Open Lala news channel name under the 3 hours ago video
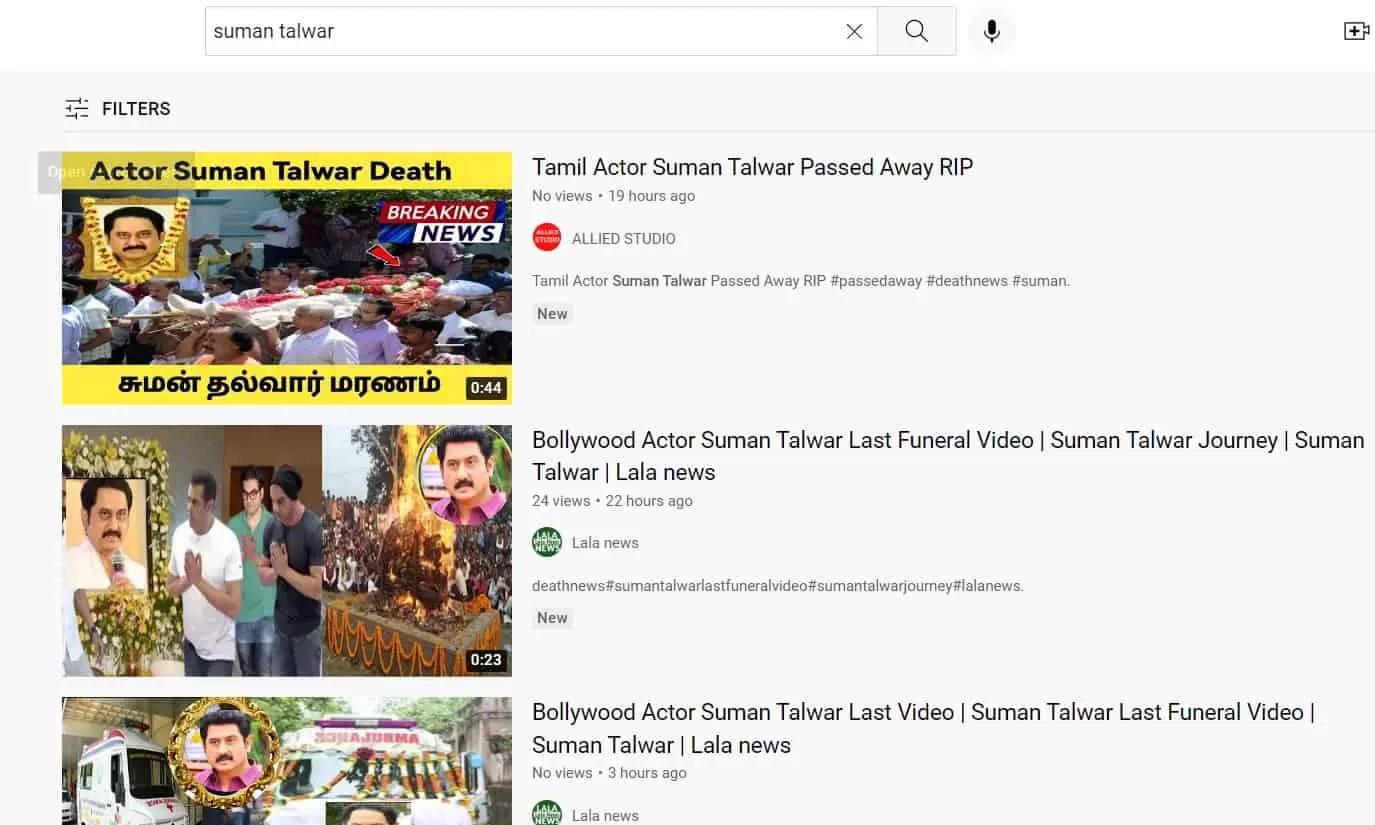The width and height of the screenshot is (1375, 825). coord(605,815)
